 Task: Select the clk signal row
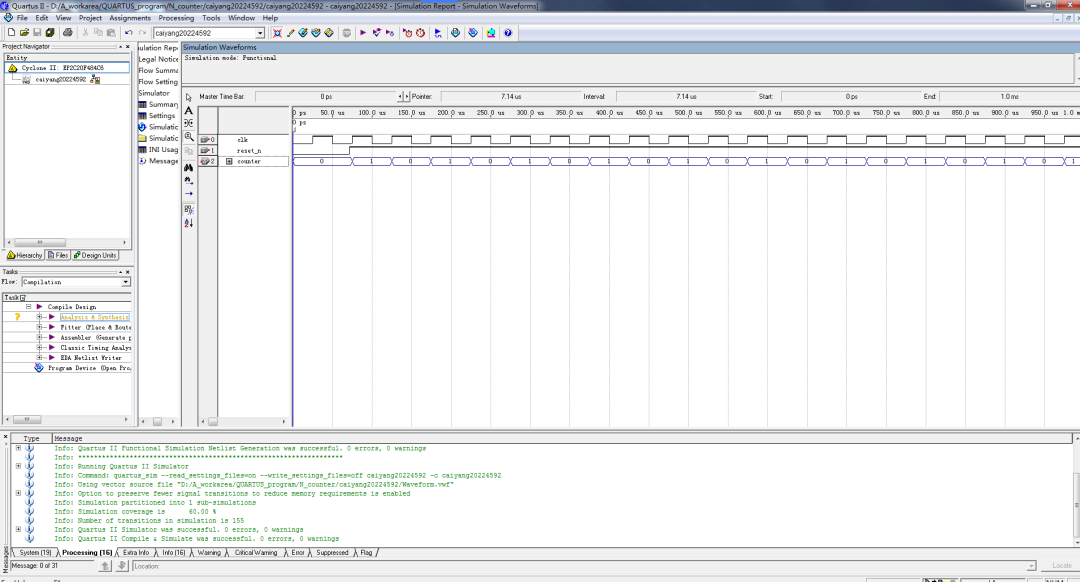[x=242, y=139]
